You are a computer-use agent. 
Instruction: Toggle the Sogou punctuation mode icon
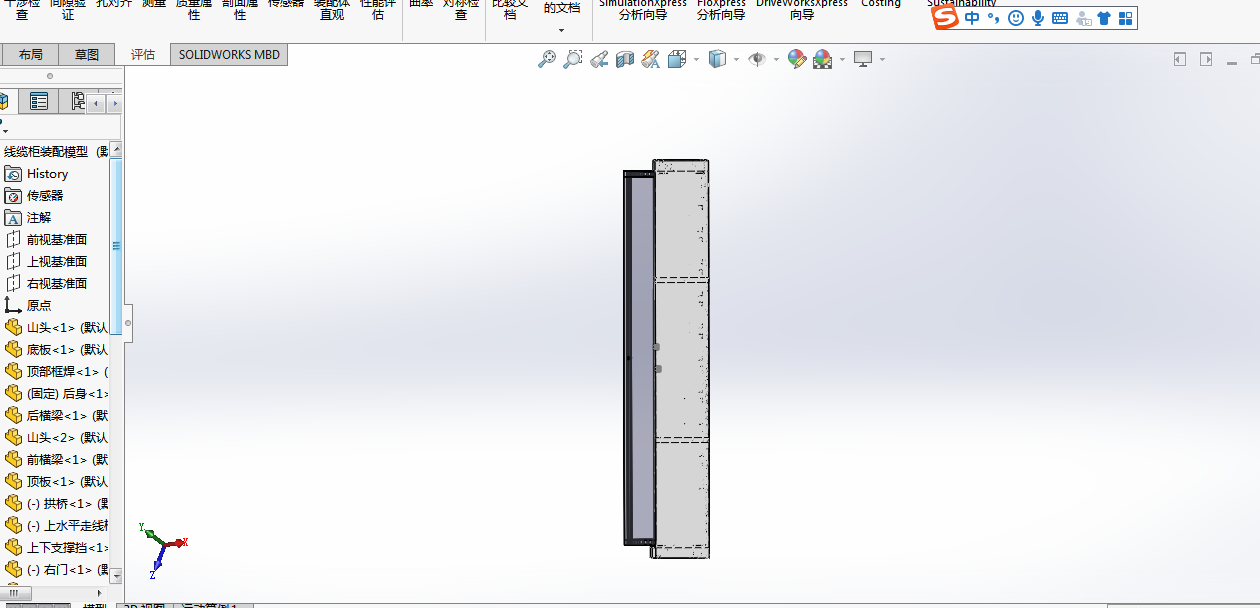click(x=993, y=18)
